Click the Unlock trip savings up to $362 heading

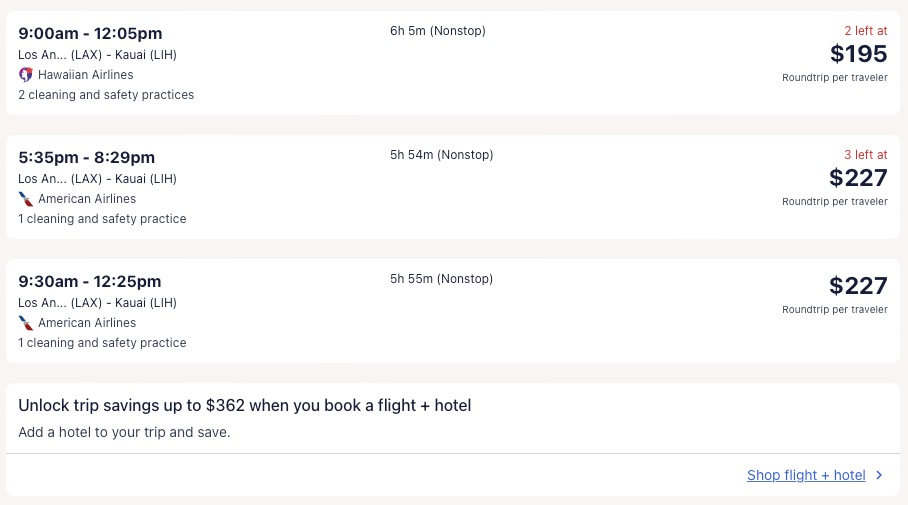[245, 405]
